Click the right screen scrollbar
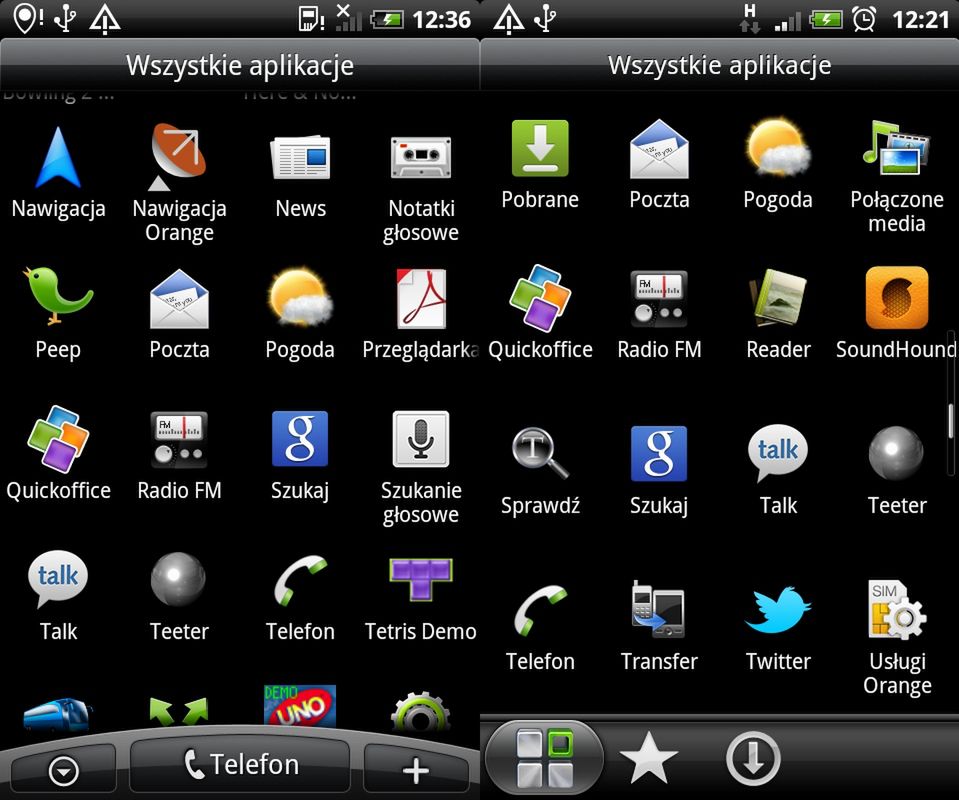 pos(950,404)
